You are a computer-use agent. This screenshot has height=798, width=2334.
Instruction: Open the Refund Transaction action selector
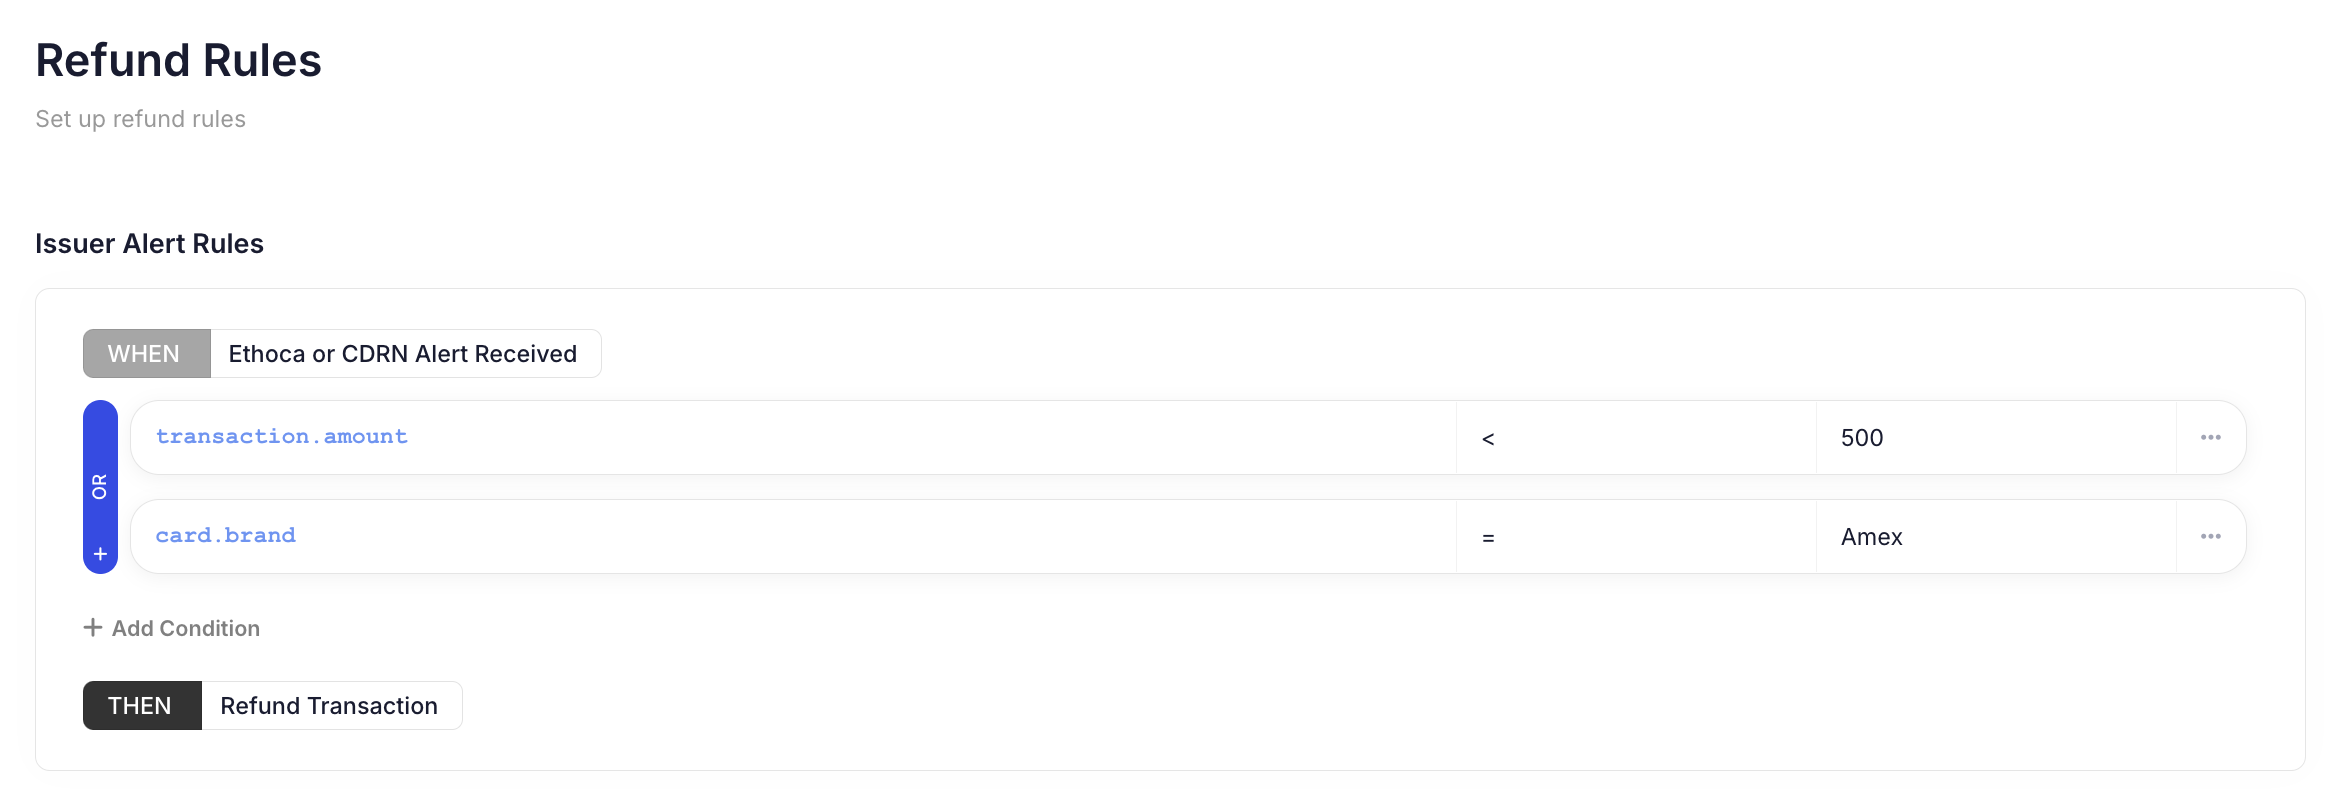point(329,706)
